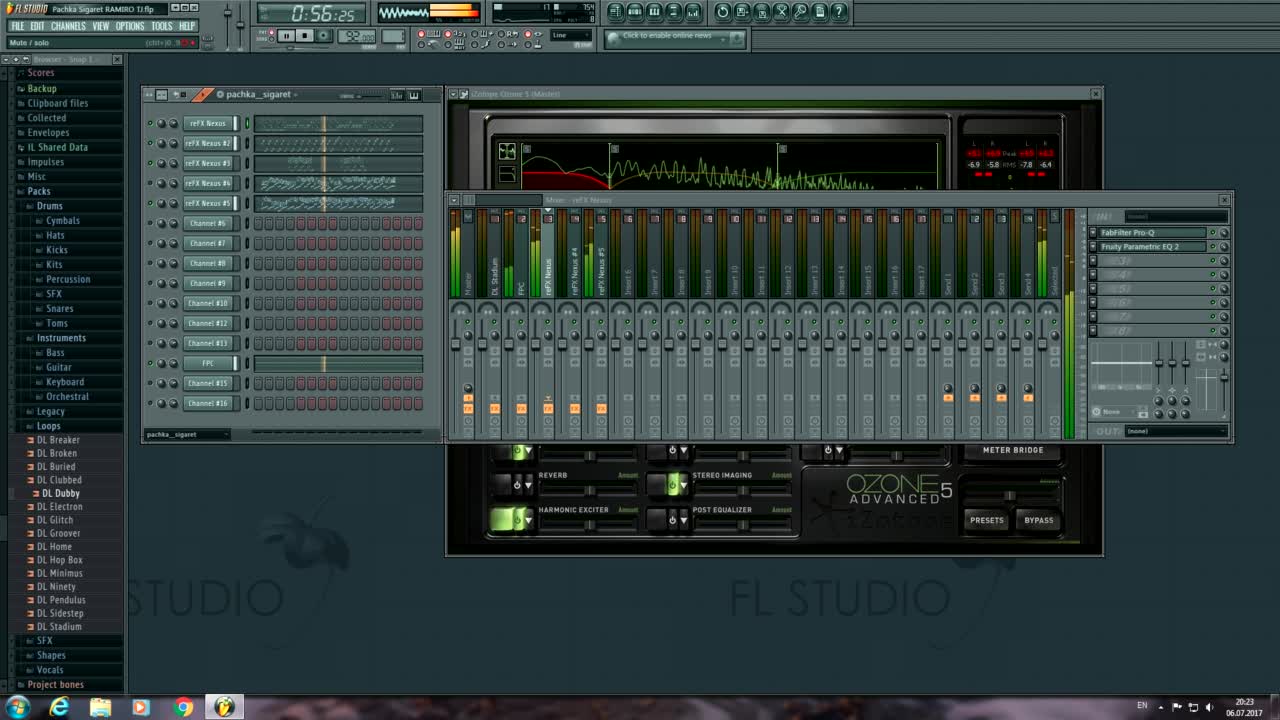Switch channel rack to piano roll overview
The width and height of the screenshot is (1280, 720).
(414, 95)
